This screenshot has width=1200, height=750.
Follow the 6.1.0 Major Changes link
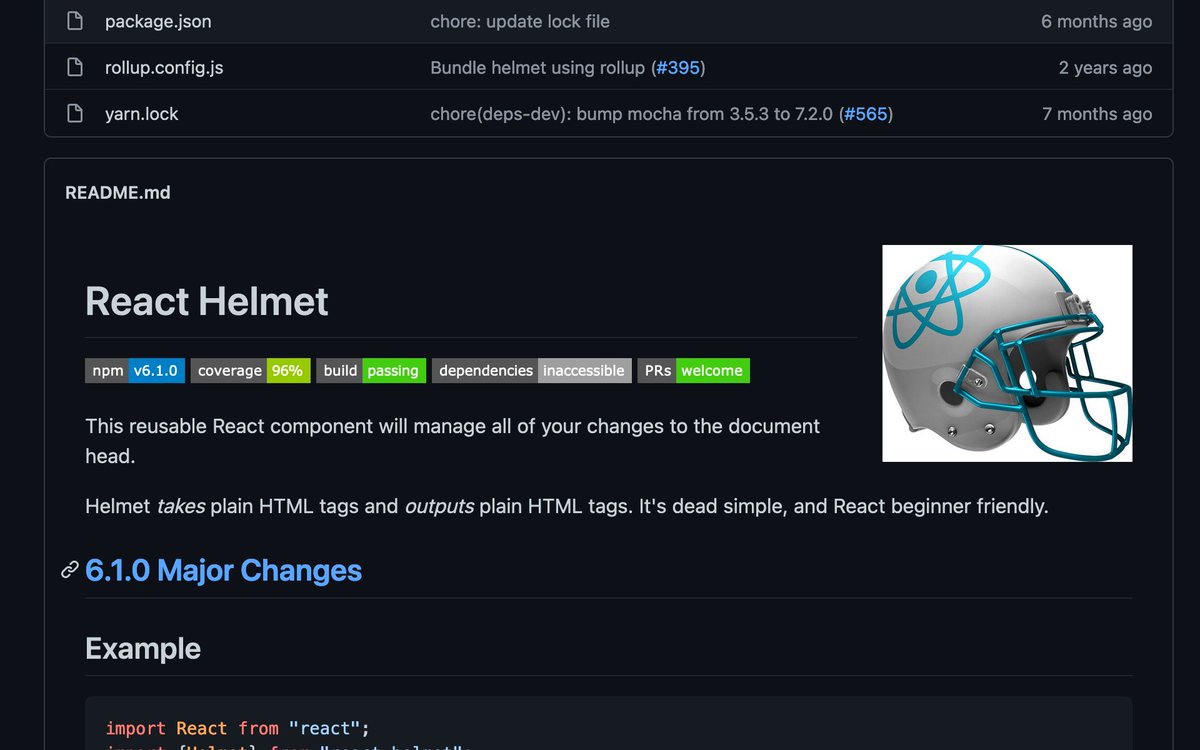224,570
